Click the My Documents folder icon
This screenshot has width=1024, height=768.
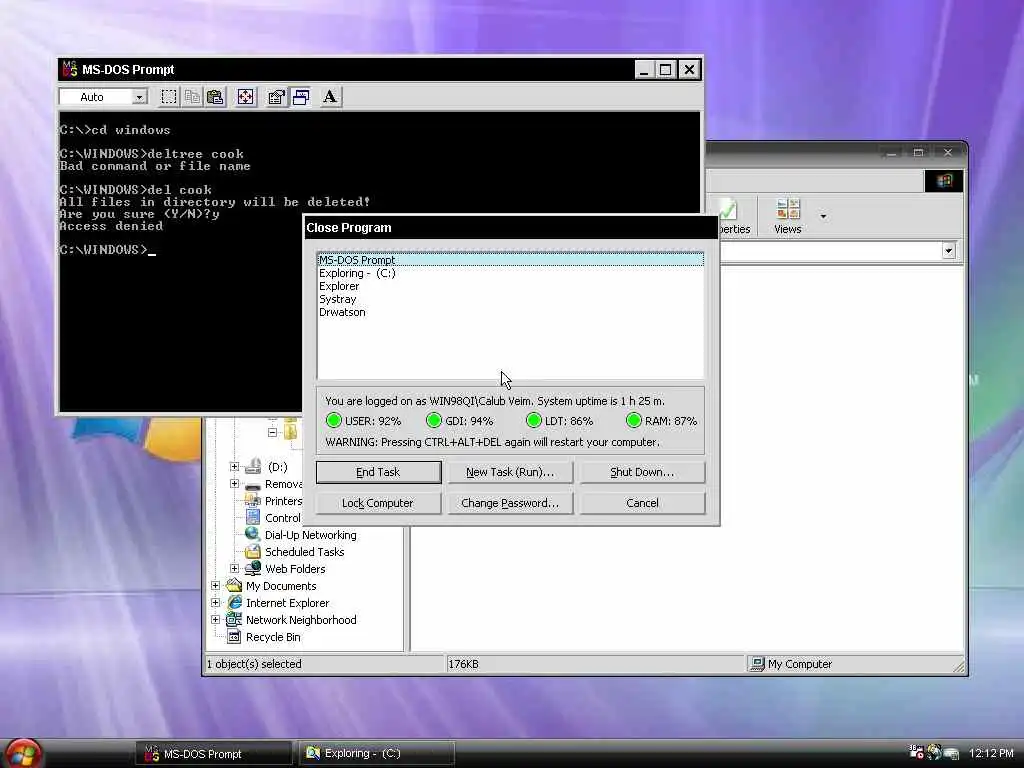tap(234, 585)
